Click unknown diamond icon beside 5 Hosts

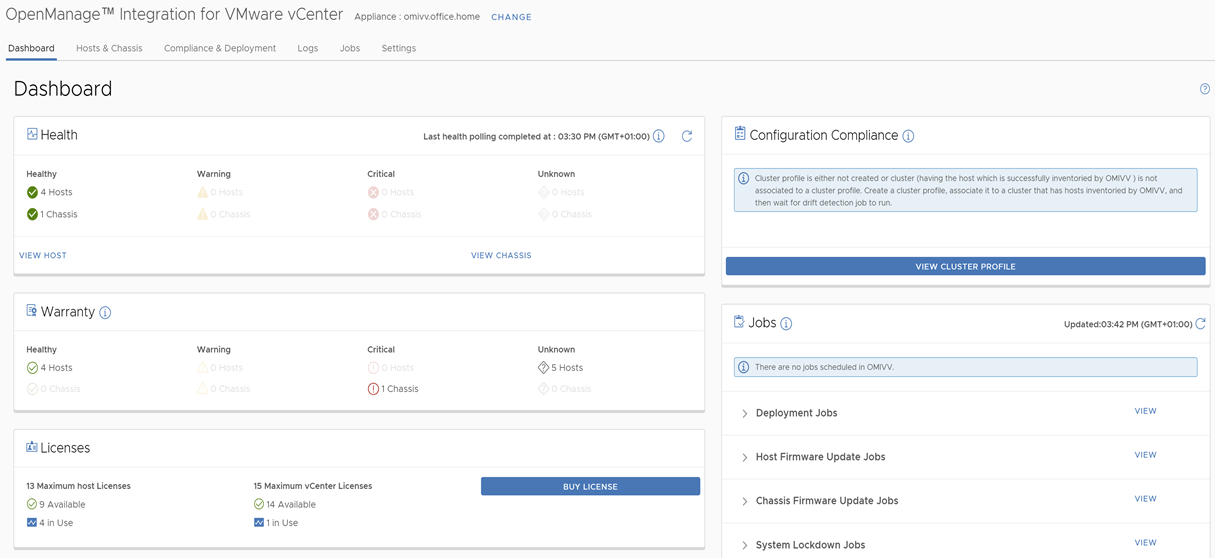544,368
